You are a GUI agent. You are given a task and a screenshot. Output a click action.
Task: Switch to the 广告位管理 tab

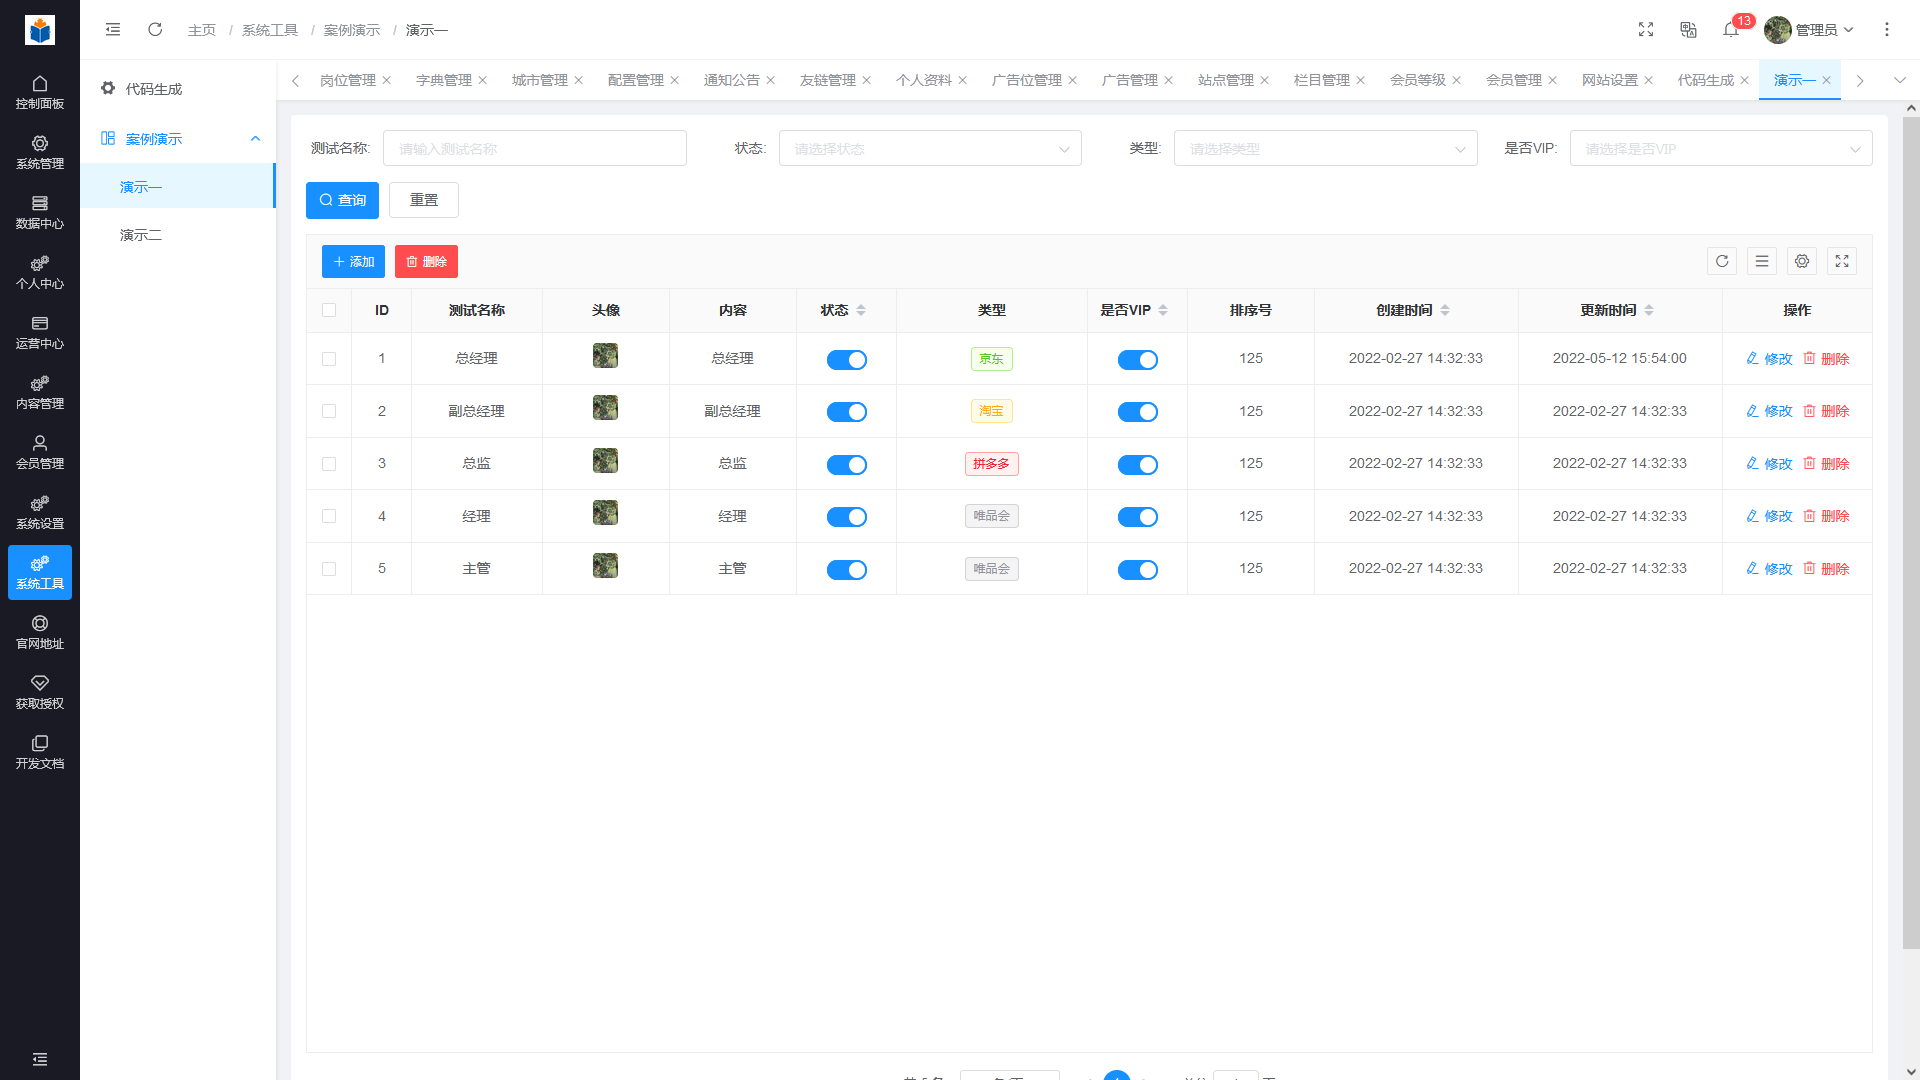pyautogui.click(x=1027, y=80)
